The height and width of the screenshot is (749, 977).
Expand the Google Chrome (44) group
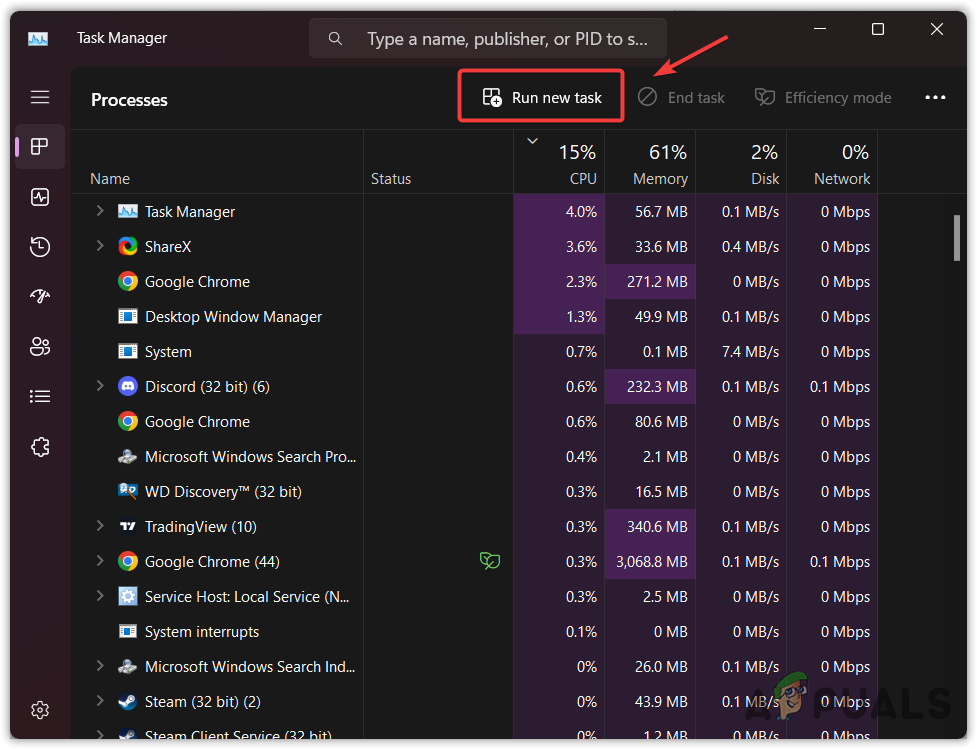pyautogui.click(x=100, y=561)
